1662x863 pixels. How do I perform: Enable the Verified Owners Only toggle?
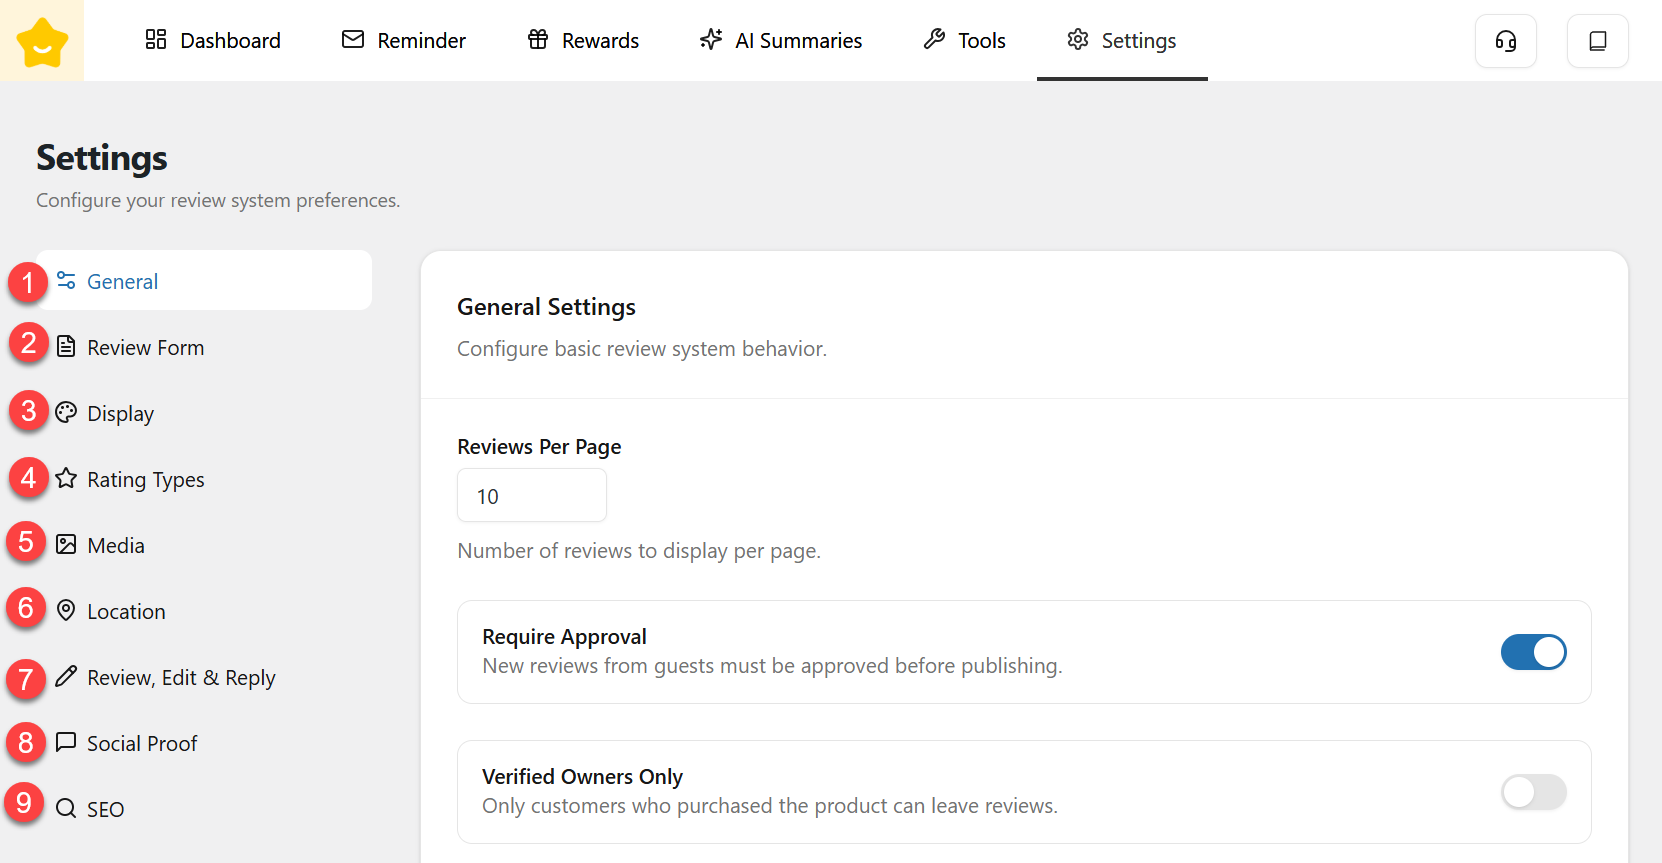point(1533,792)
